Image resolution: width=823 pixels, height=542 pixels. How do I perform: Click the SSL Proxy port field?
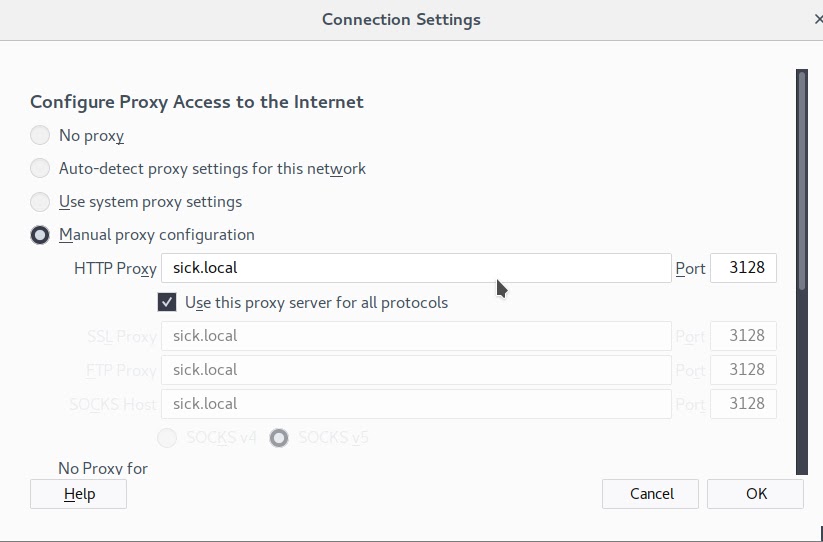coord(743,336)
